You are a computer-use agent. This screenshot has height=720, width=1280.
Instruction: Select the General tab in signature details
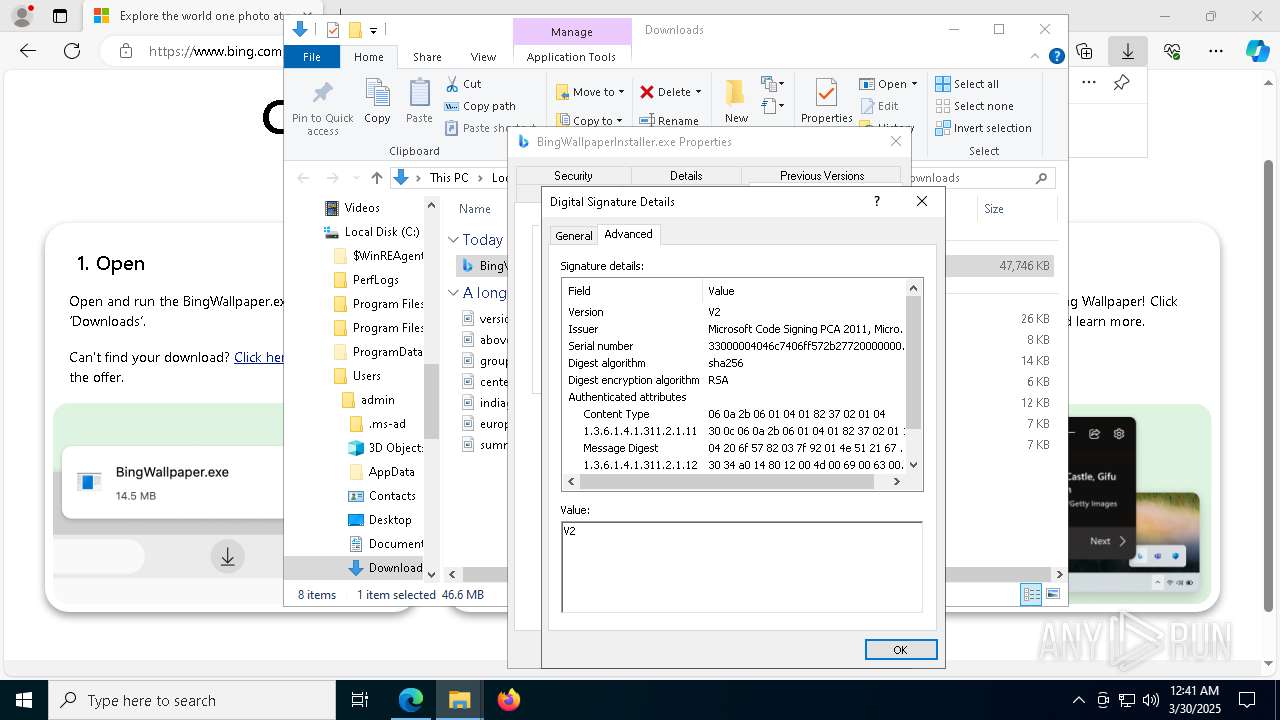[574, 236]
